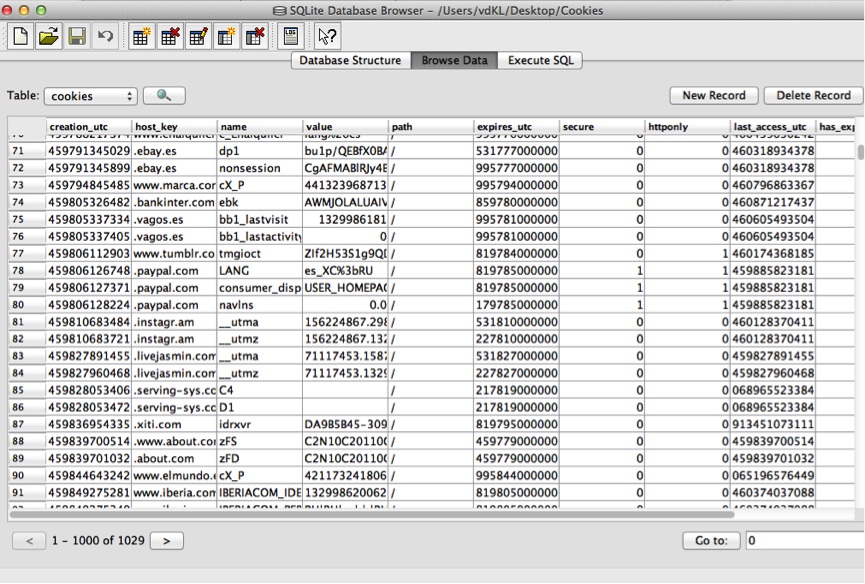This screenshot has width=865, height=584.
Task: Select the 'www.marca.cor' host cell
Action: [x=174, y=185]
